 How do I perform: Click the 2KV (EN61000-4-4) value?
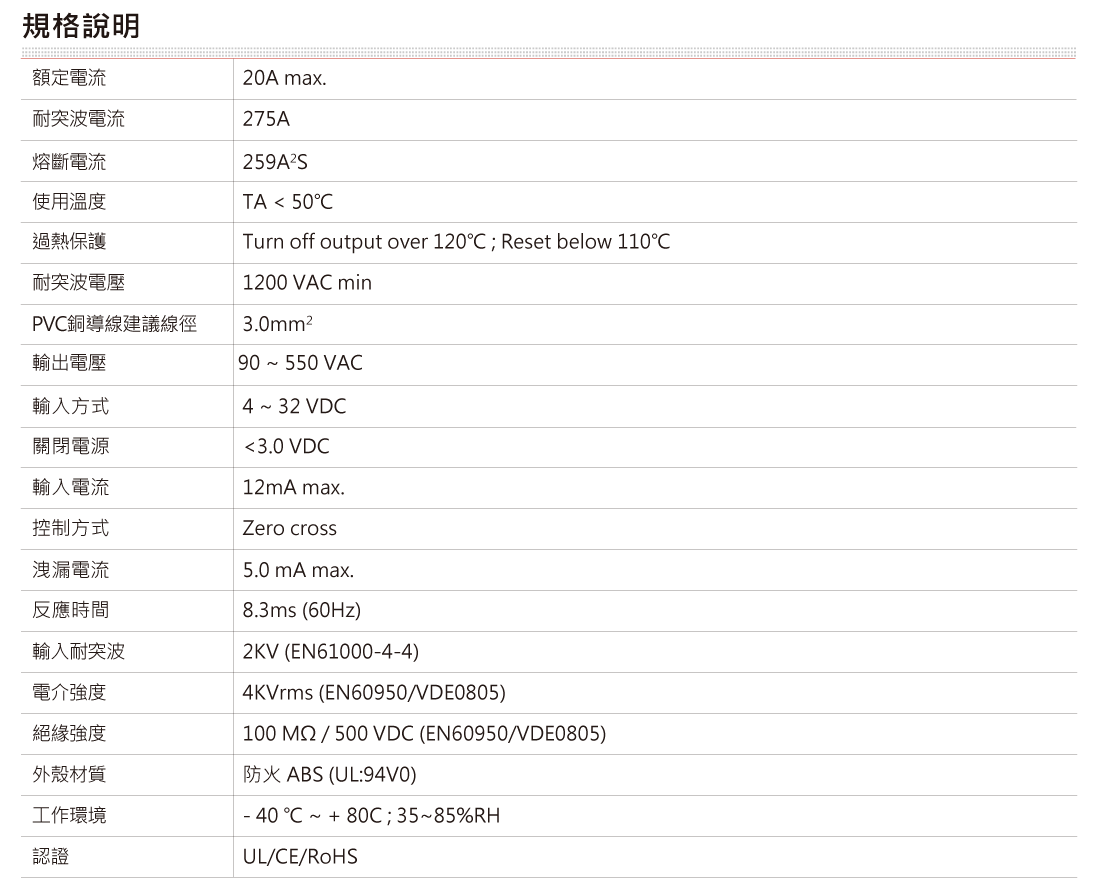pyautogui.click(x=330, y=652)
